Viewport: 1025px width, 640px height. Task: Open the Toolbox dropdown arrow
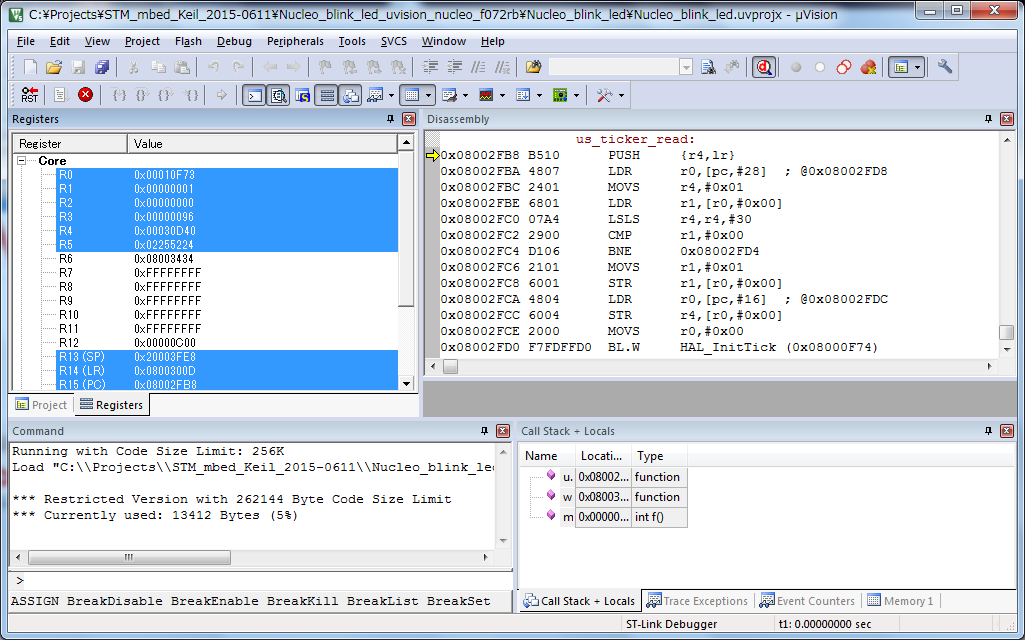pyautogui.click(x=621, y=95)
